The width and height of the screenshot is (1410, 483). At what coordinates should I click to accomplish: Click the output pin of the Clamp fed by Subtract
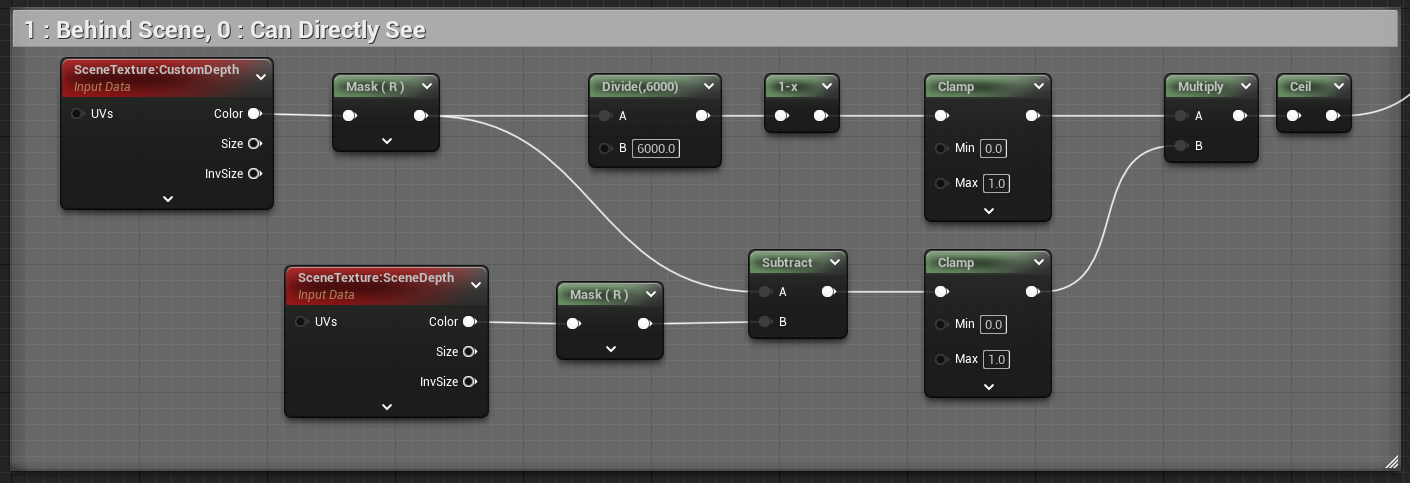coord(1033,292)
